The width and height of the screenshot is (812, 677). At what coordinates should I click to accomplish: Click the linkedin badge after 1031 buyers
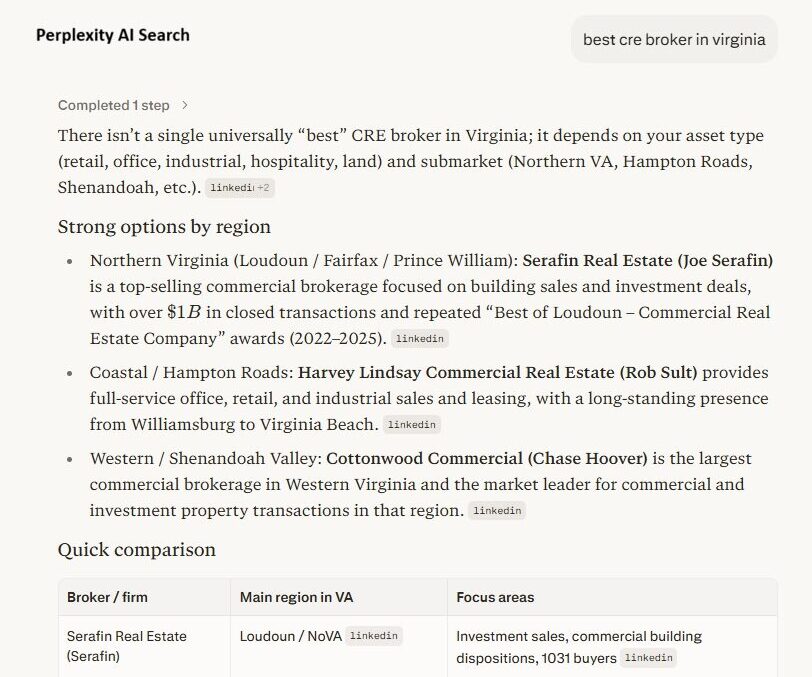(650, 657)
